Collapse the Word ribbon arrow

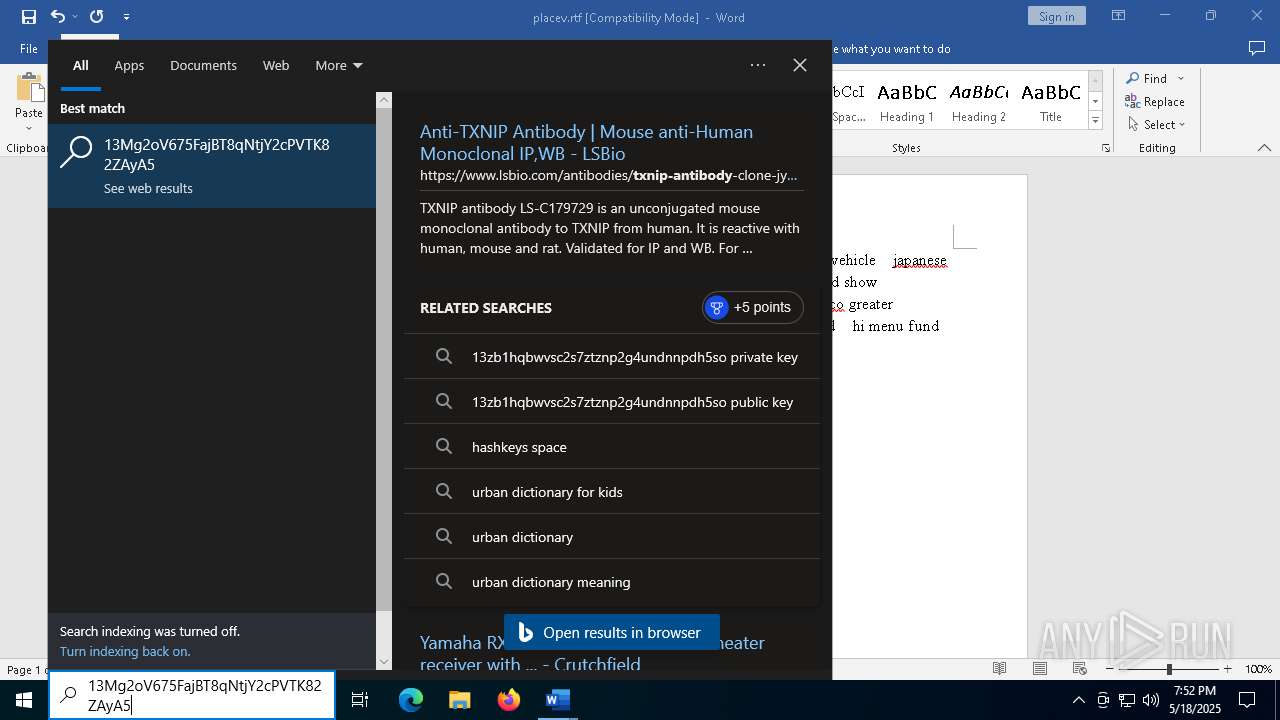[1264, 148]
